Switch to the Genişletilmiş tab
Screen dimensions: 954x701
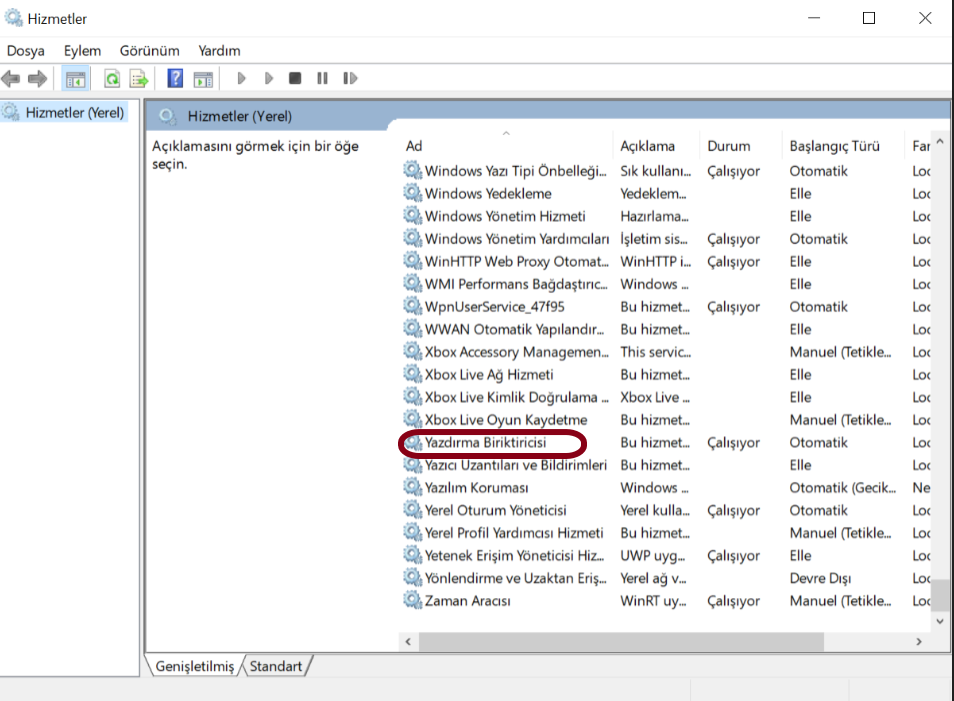(196, 665)
